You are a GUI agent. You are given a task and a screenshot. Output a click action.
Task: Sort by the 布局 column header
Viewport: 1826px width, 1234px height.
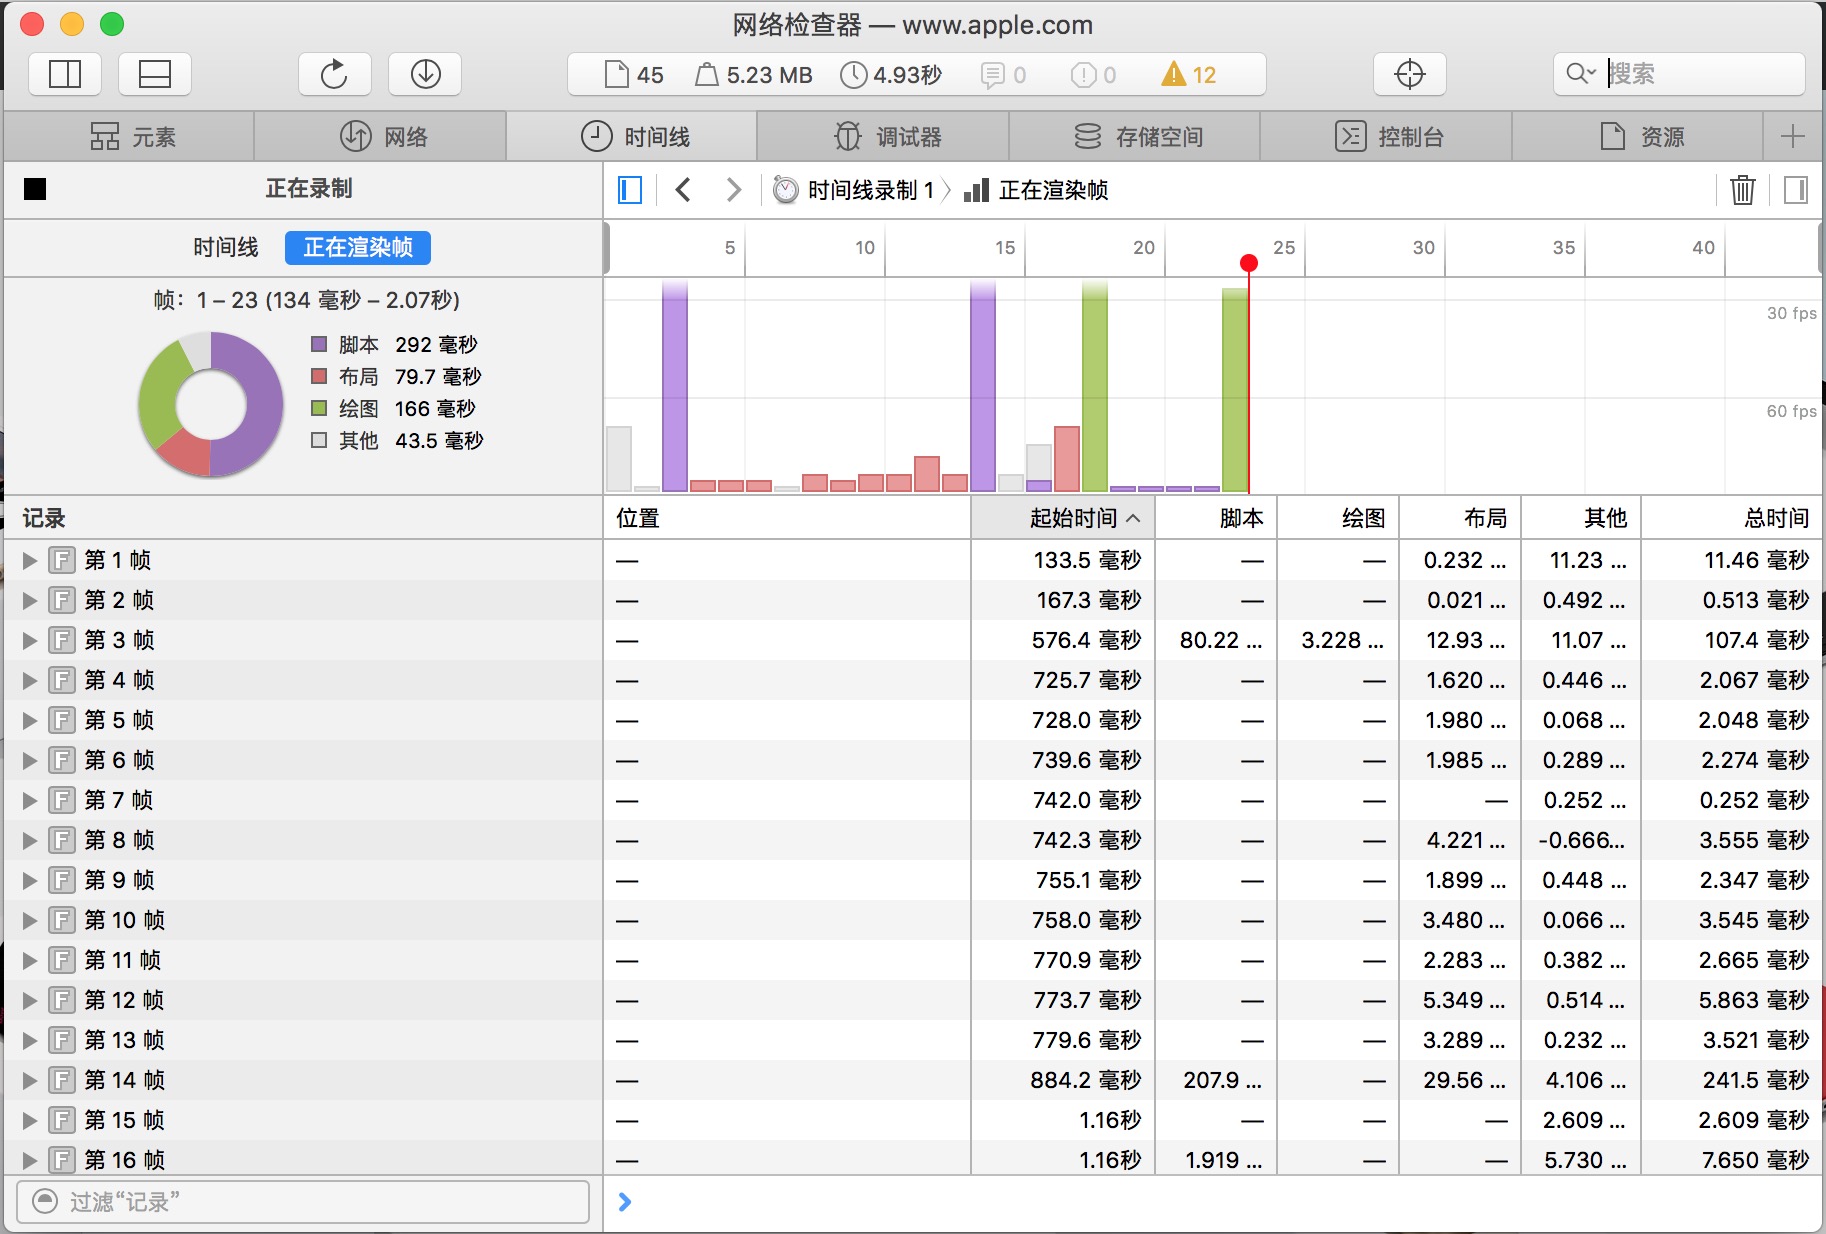[1460, 518]
